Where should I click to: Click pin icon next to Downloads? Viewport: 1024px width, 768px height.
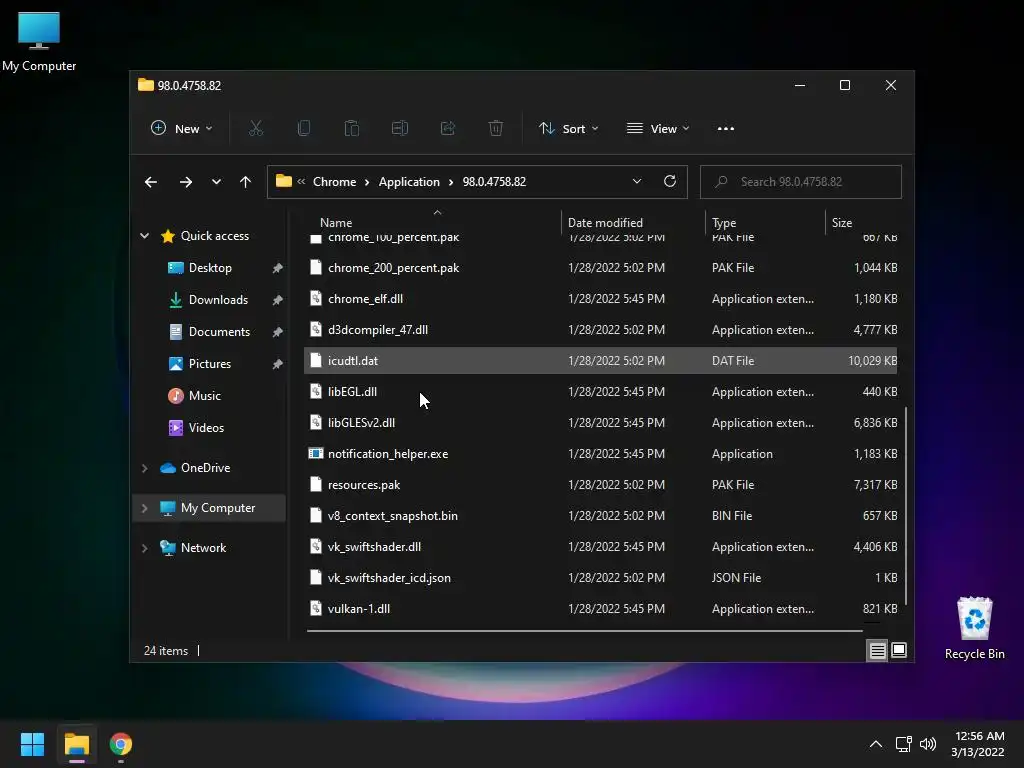pos(278,300)
